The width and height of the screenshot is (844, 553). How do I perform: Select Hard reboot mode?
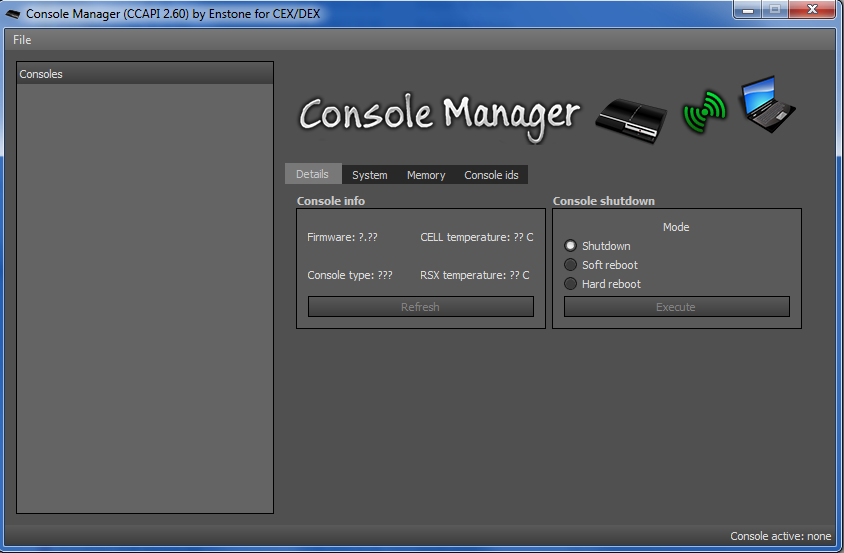point(571,284)
